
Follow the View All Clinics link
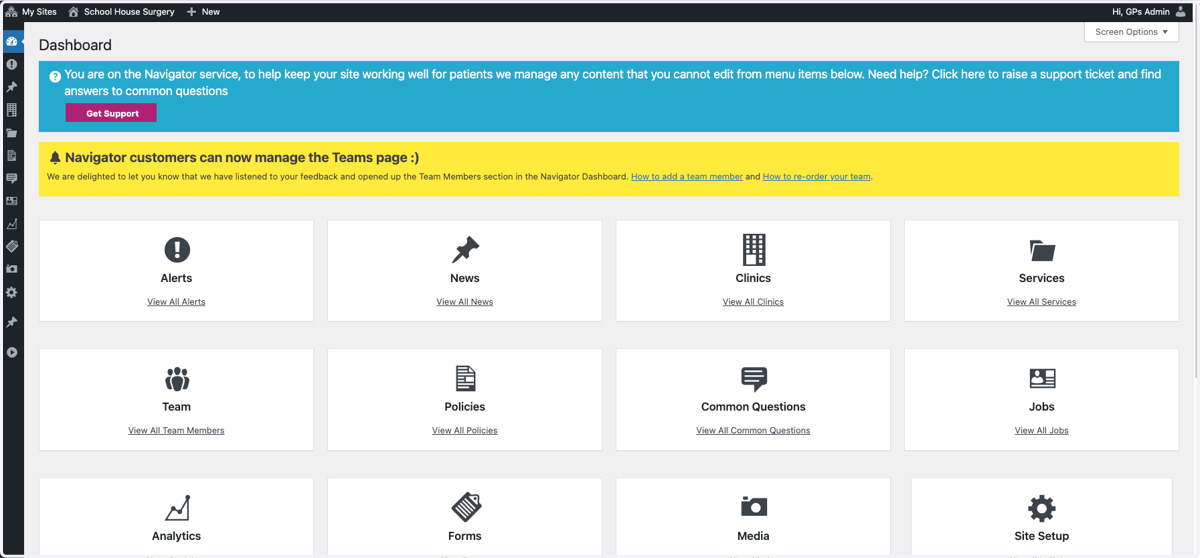pyautogui.click(x=753, y=302)
